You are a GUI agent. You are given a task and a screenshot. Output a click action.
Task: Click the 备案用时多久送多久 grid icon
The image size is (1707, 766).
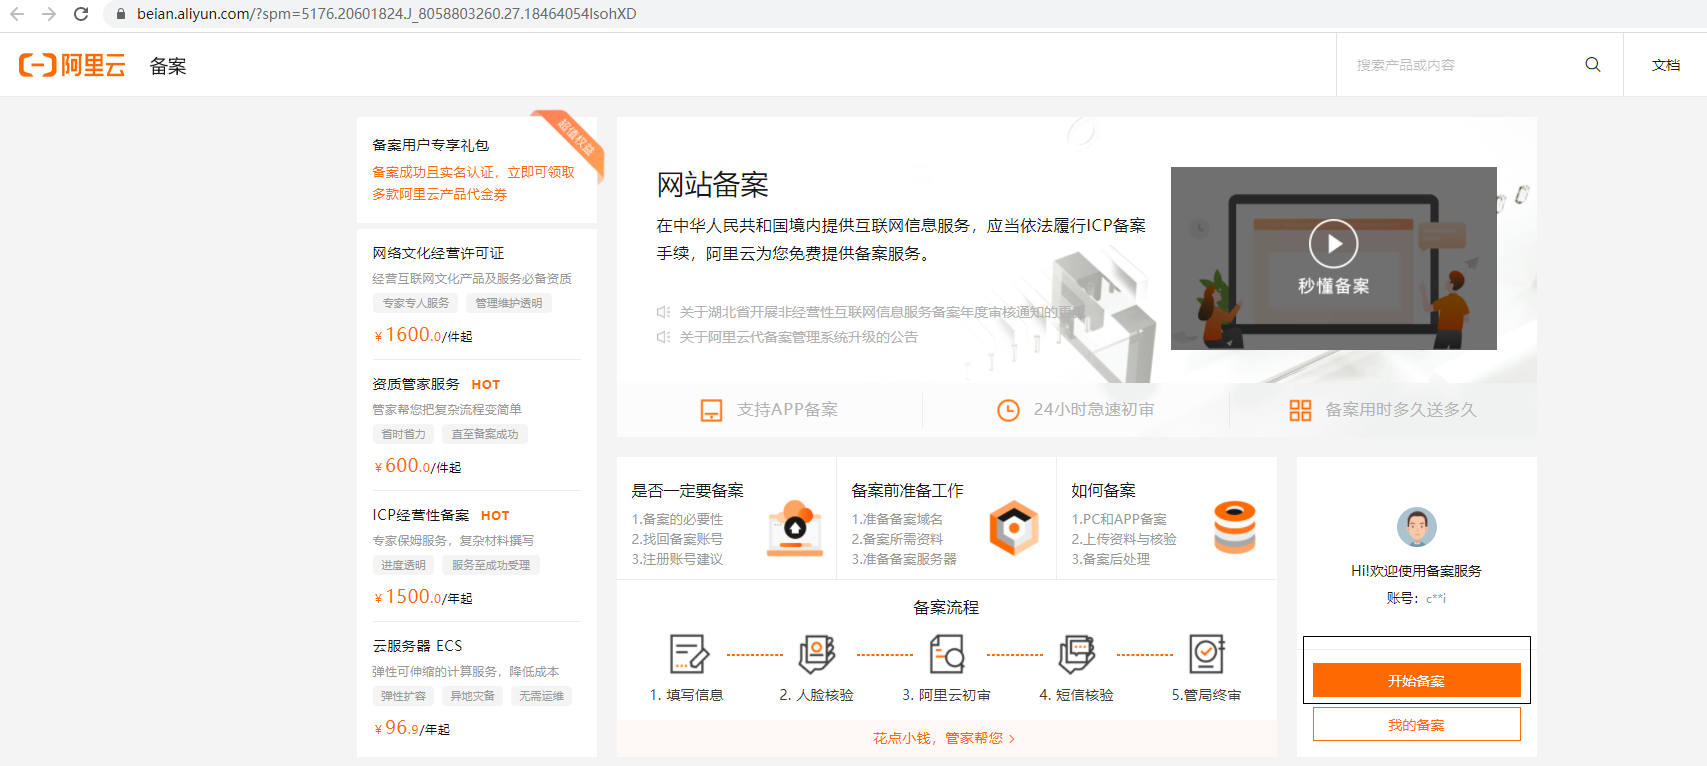coord(1300,410)
